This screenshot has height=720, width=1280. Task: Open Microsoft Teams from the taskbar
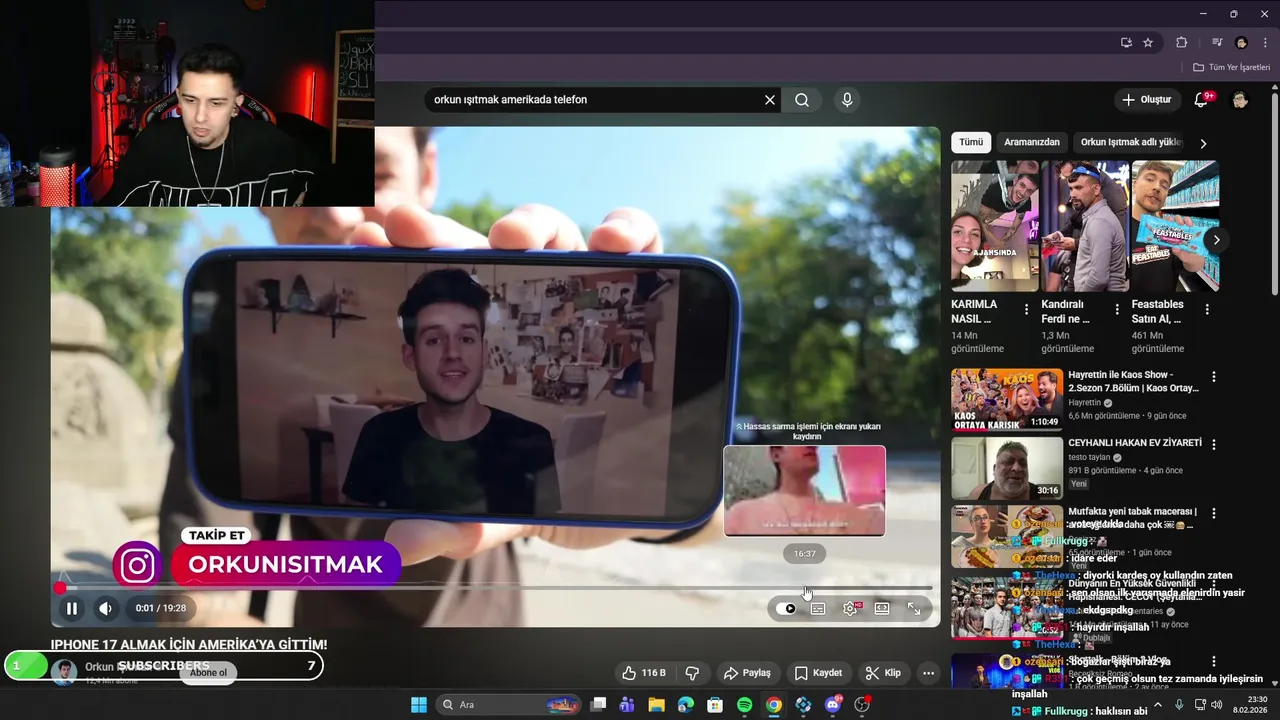pyautogui.click(x=627, y=705)
